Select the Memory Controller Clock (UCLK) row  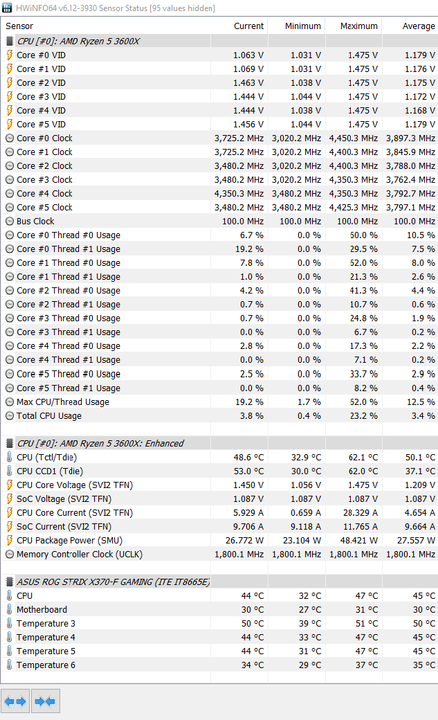(x=219, y=554)
